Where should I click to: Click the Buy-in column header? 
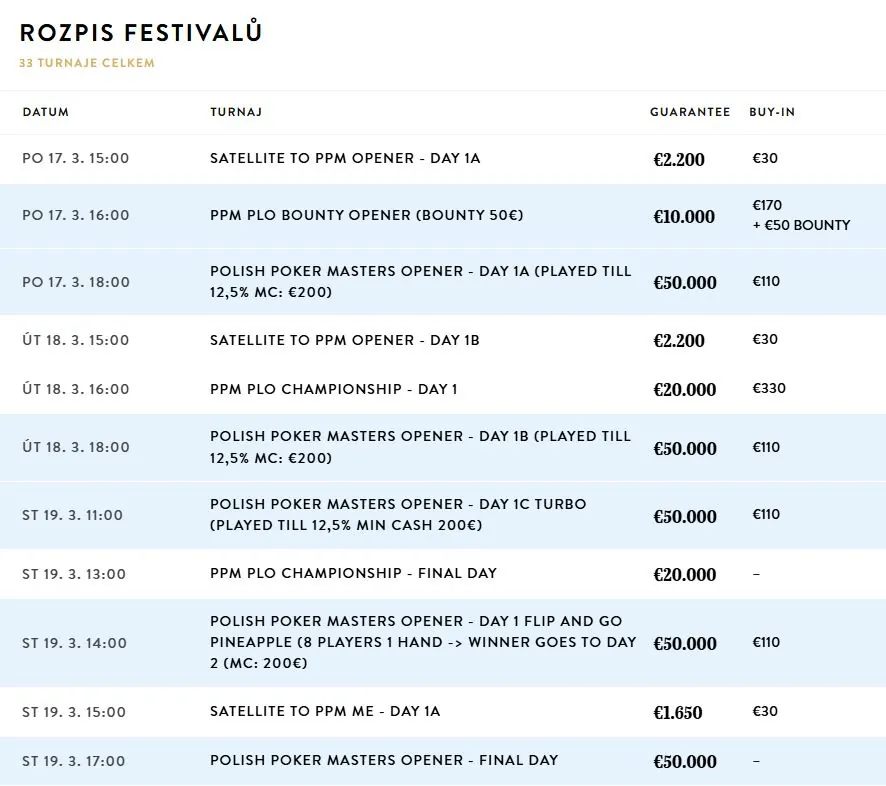pyautogui.click(x=772, y=112)
